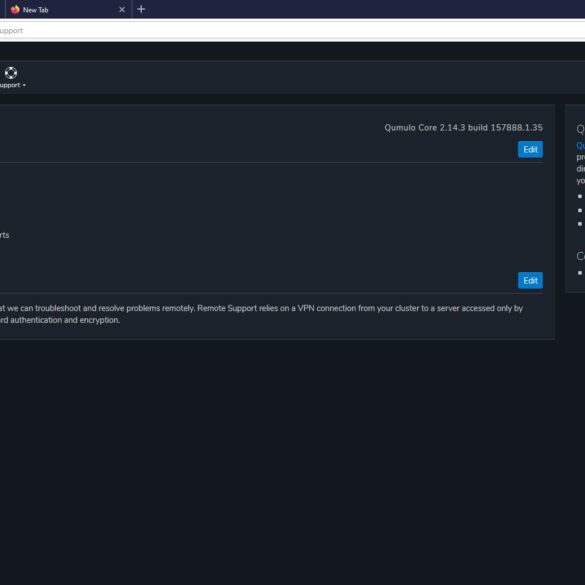Click Edit button above Remote Support description
This screenshot has height=585, width=585.
click(530, 281)
